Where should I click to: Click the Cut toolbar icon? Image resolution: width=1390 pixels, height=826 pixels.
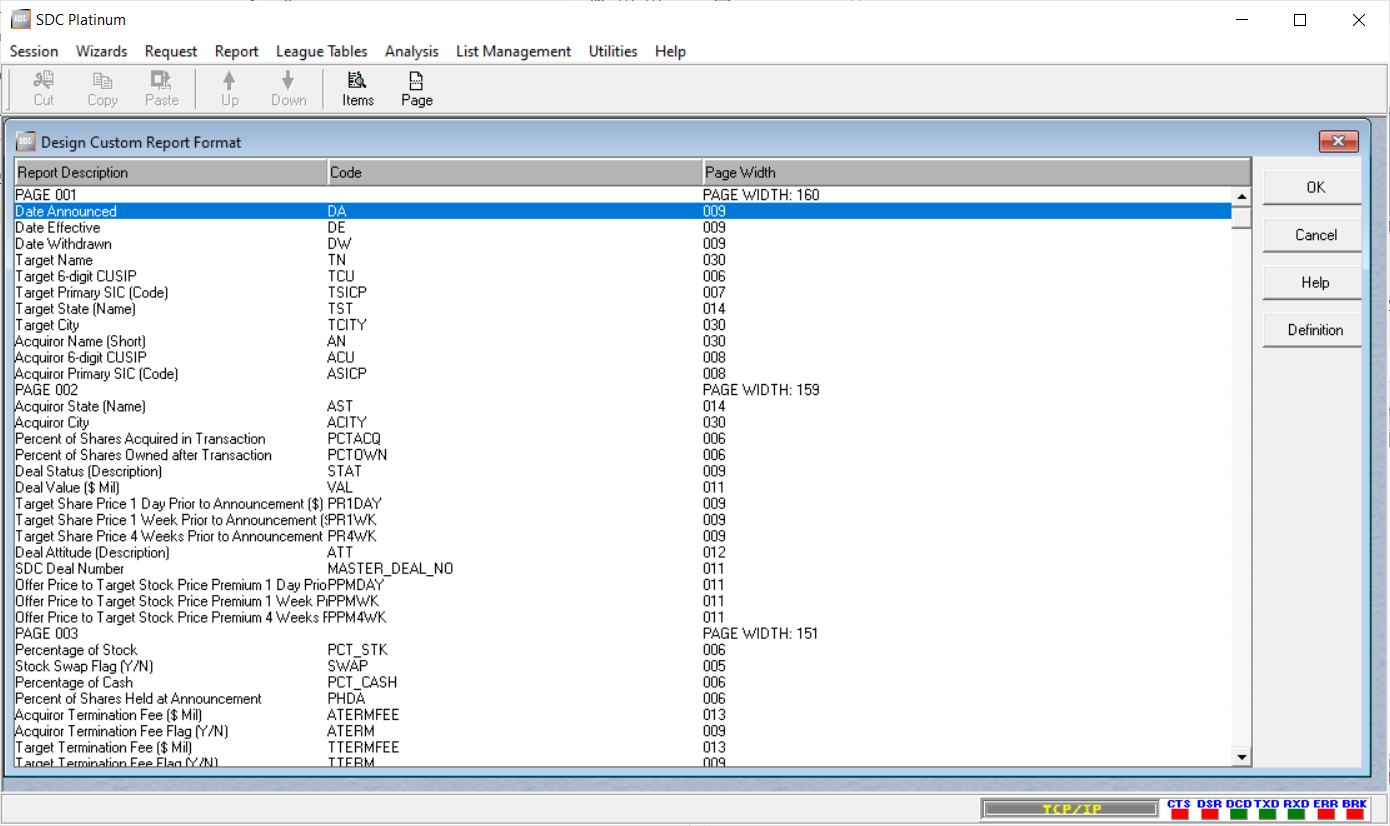click(44, 88)
